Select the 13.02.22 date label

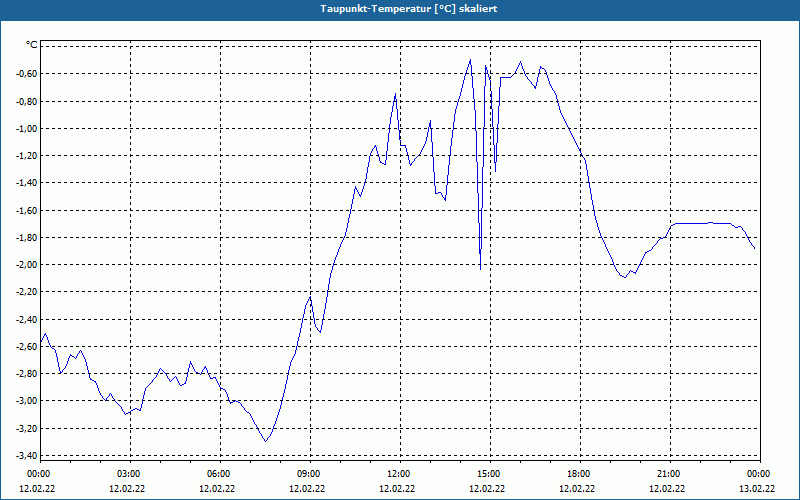[x=757, y=488]
